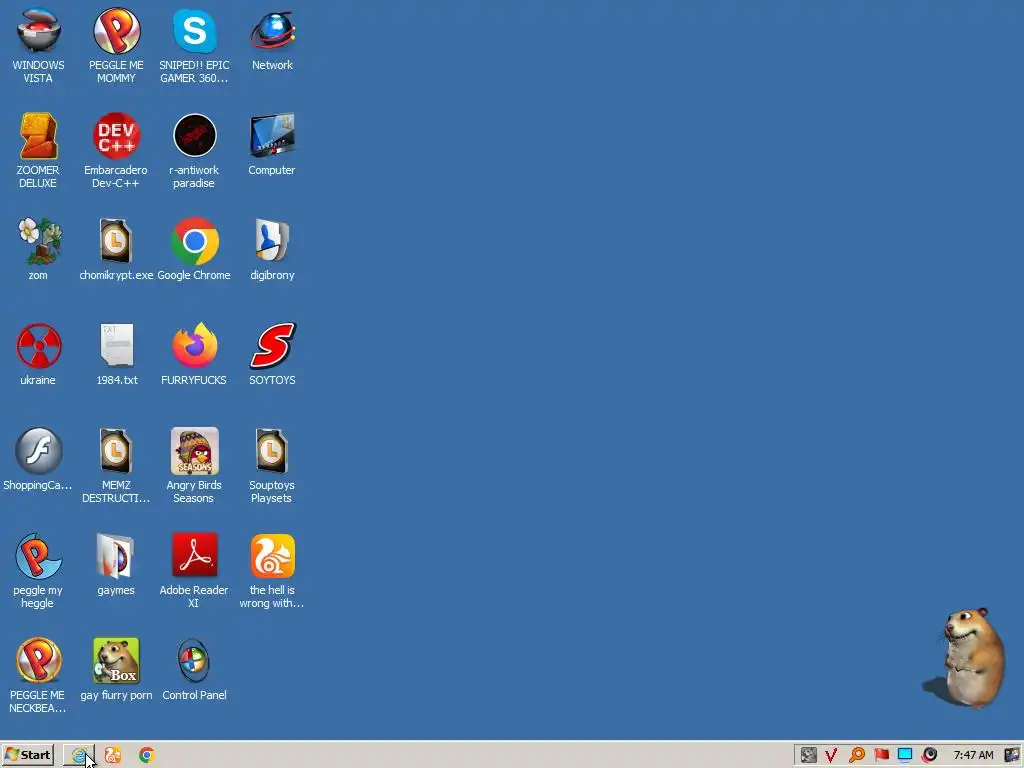Click the 7:47 AM taskbar clock

click(973, 756)
